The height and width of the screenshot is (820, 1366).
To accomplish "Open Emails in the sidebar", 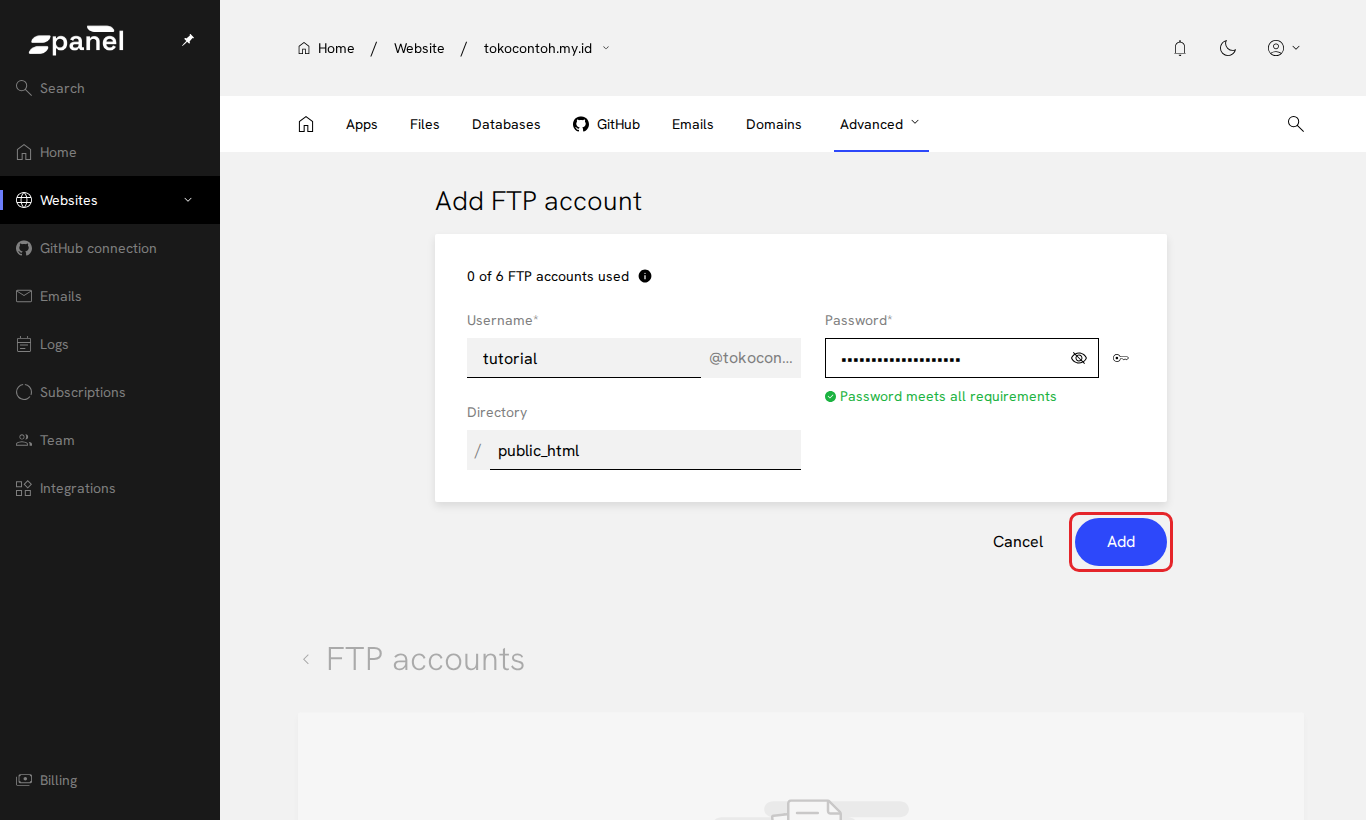I will point(110,296).
